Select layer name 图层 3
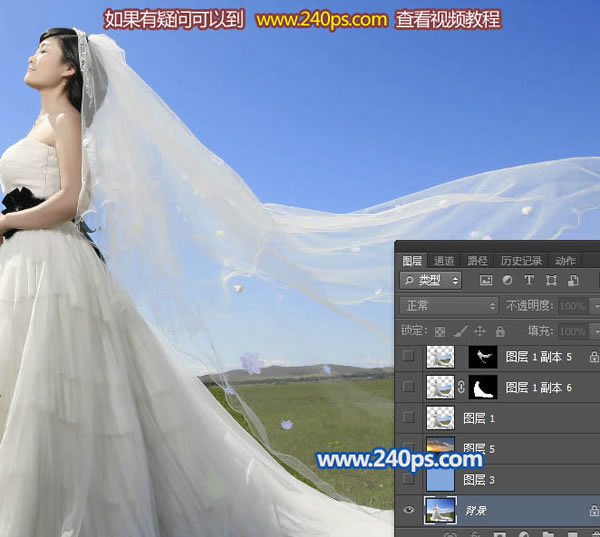Image resolution: width=600 pixels, height=537 pixels. tap(479, 480)
